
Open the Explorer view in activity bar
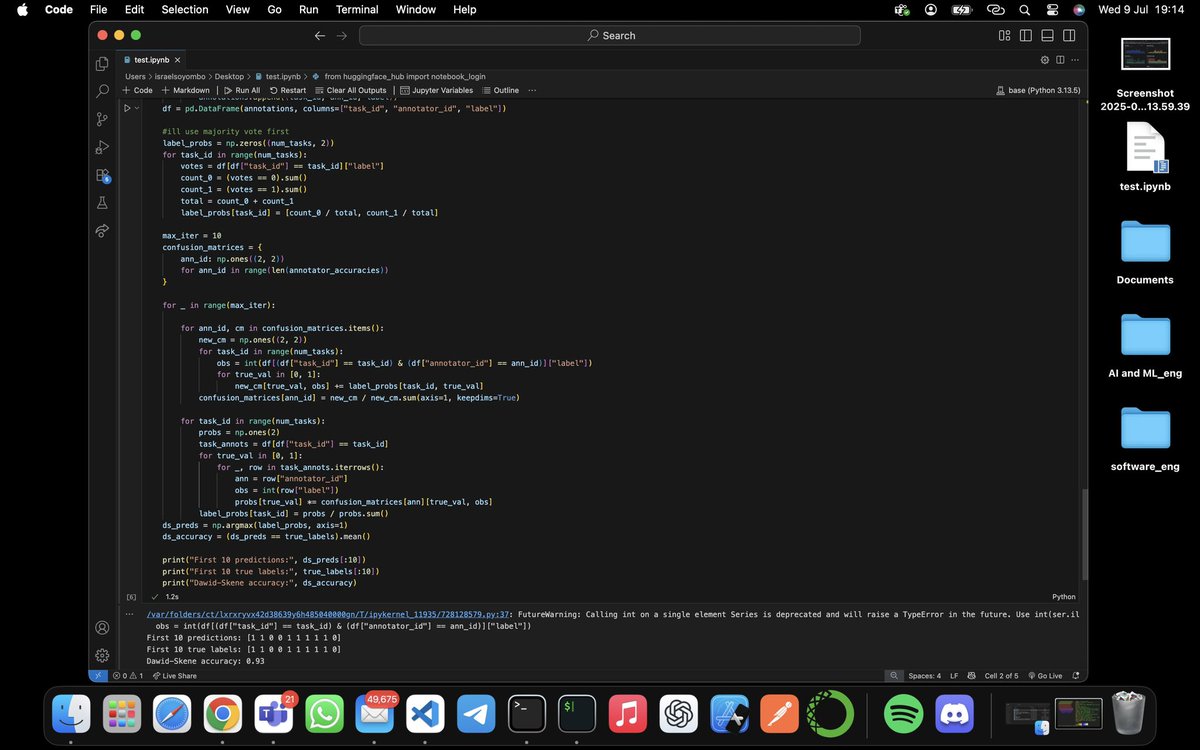coord(102,64)
